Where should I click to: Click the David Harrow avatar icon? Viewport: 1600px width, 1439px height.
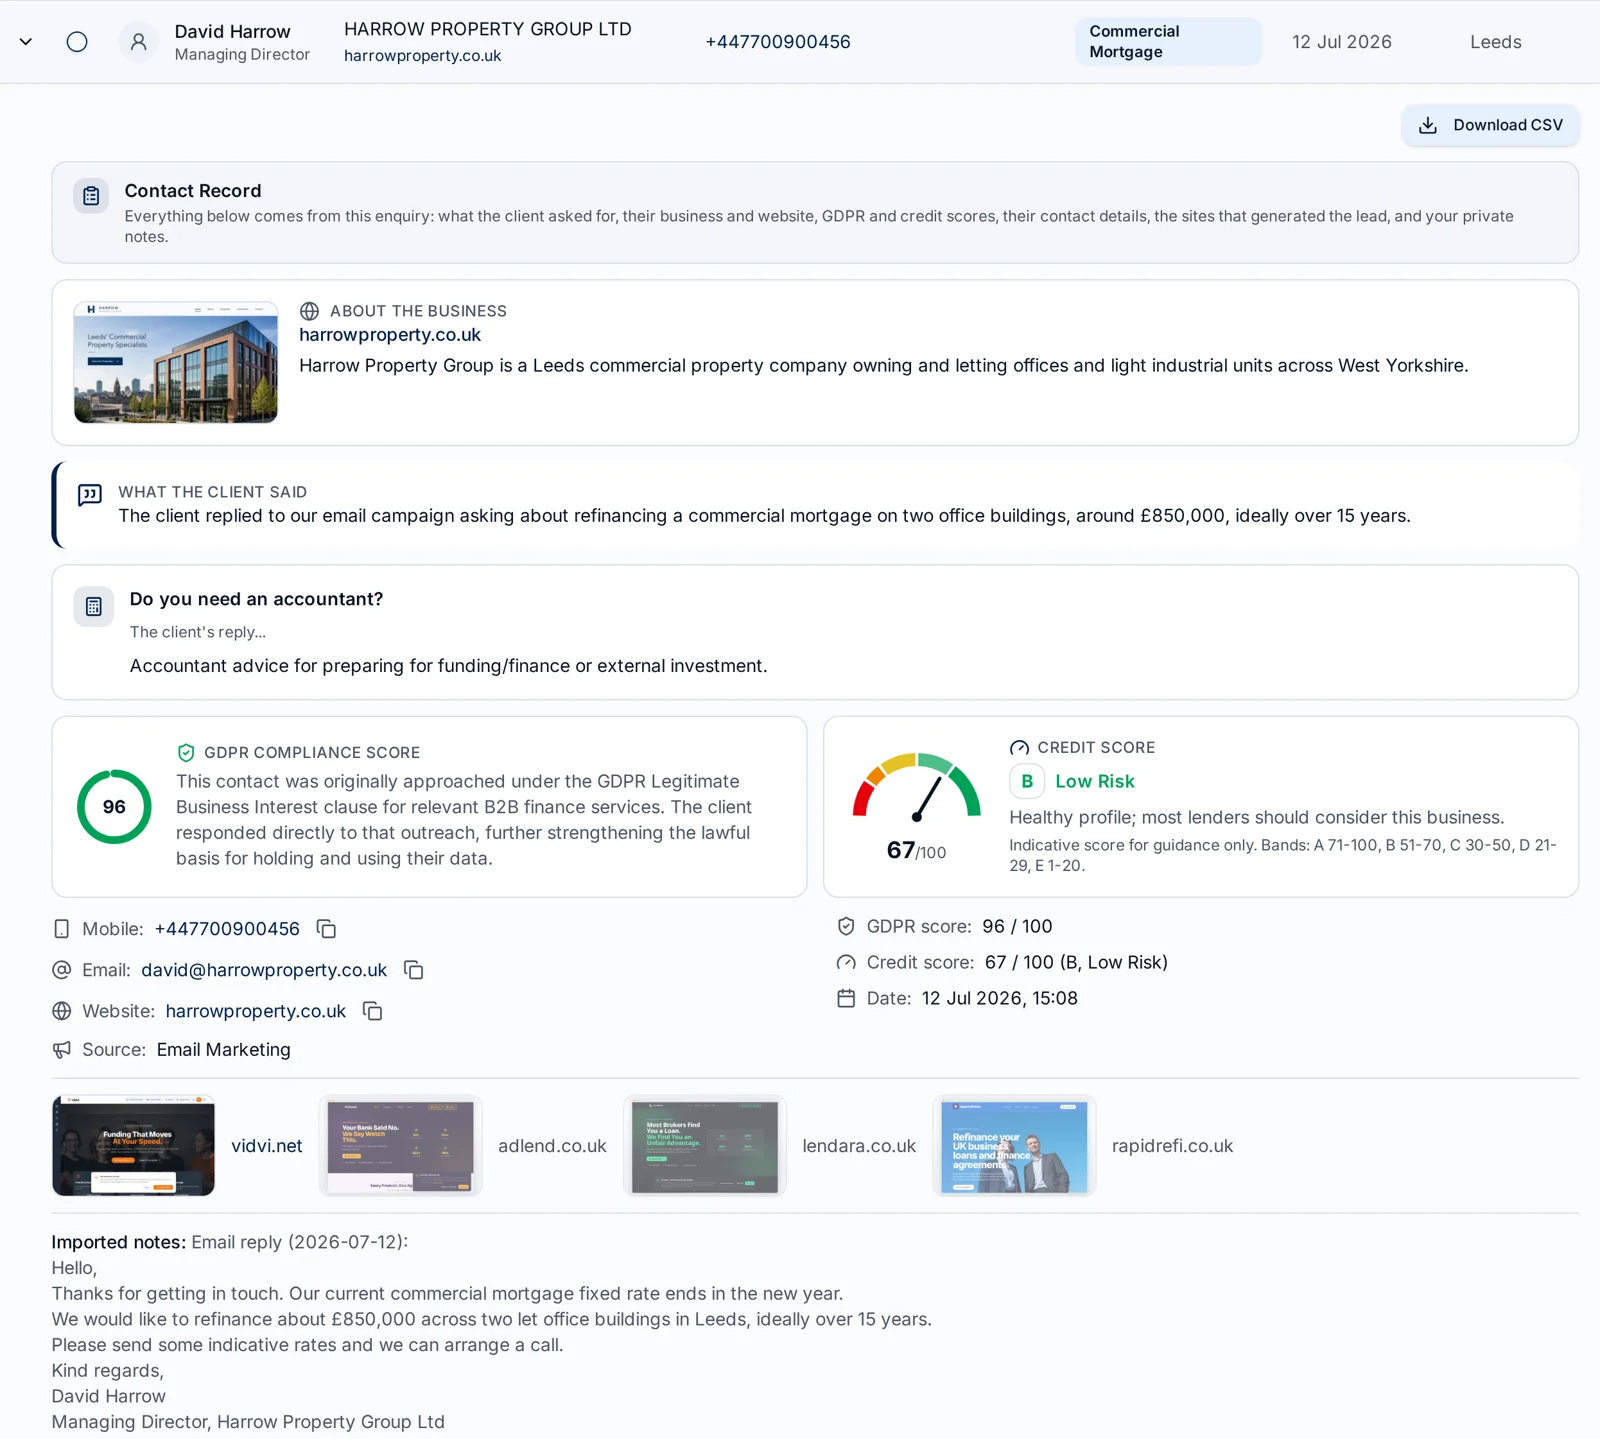pyautogui.click(x=139, y=42)
